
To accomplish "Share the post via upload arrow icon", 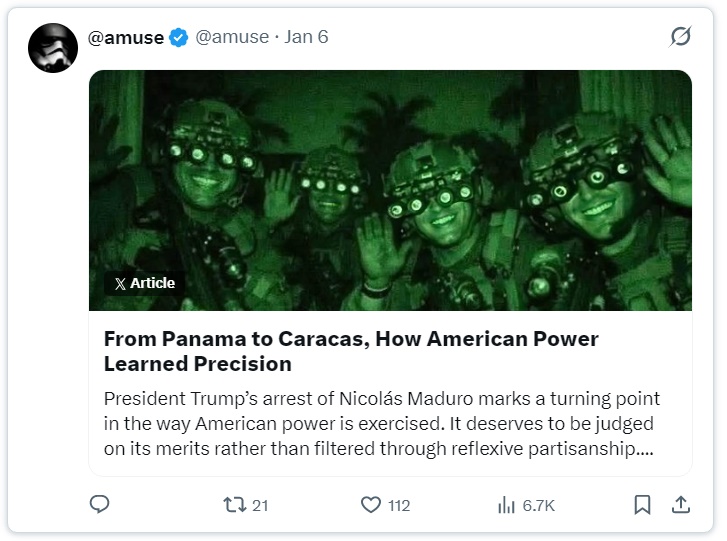I will (680, 504).
